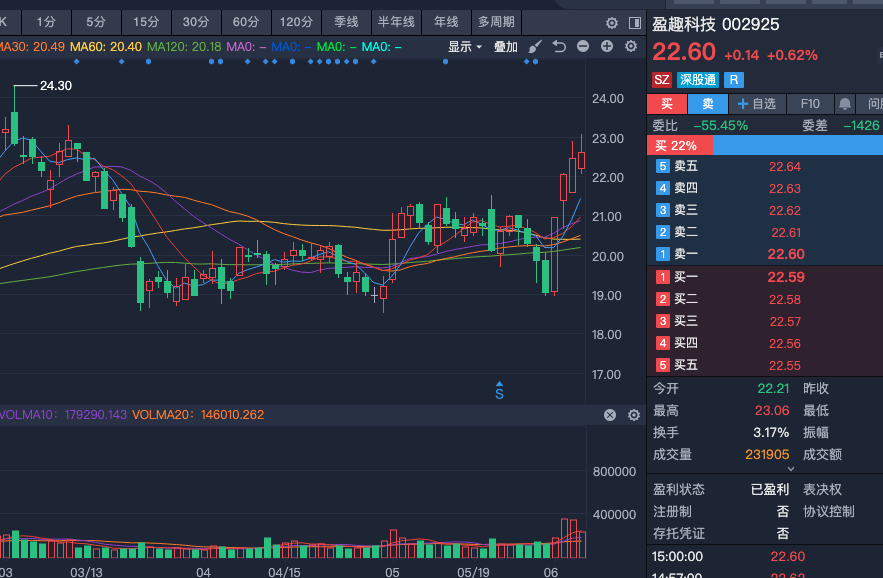The image size is (883, 578).
Task: Click the 最高 23.06 value
Action: [x=772, y=411]
